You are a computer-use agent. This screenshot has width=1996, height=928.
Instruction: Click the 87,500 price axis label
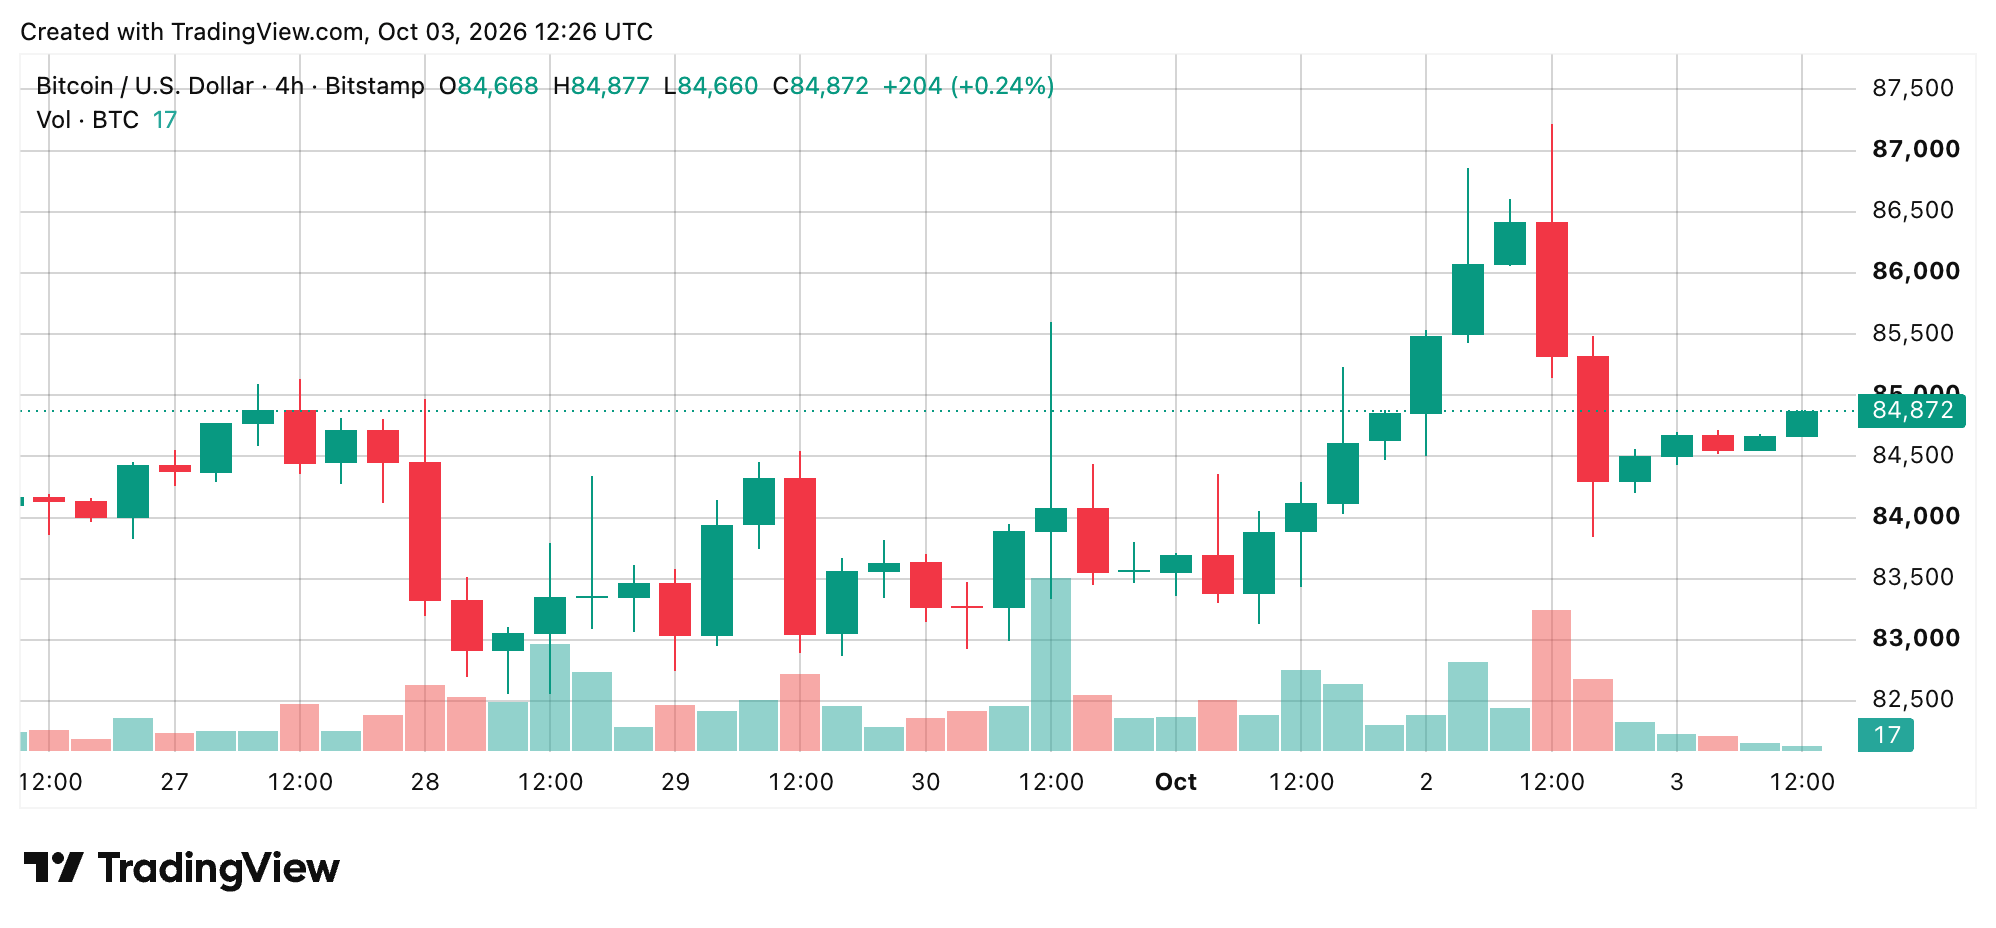1912,88
